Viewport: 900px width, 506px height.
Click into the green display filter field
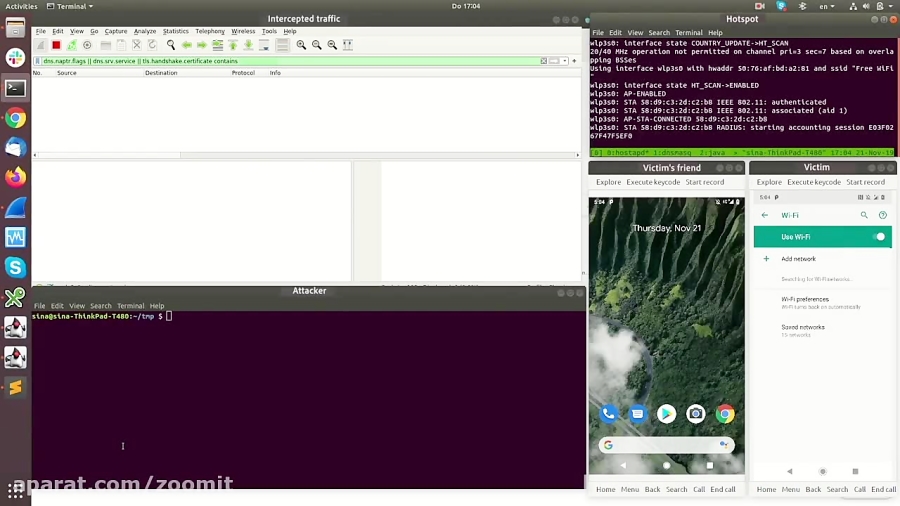tap(290, 61)
